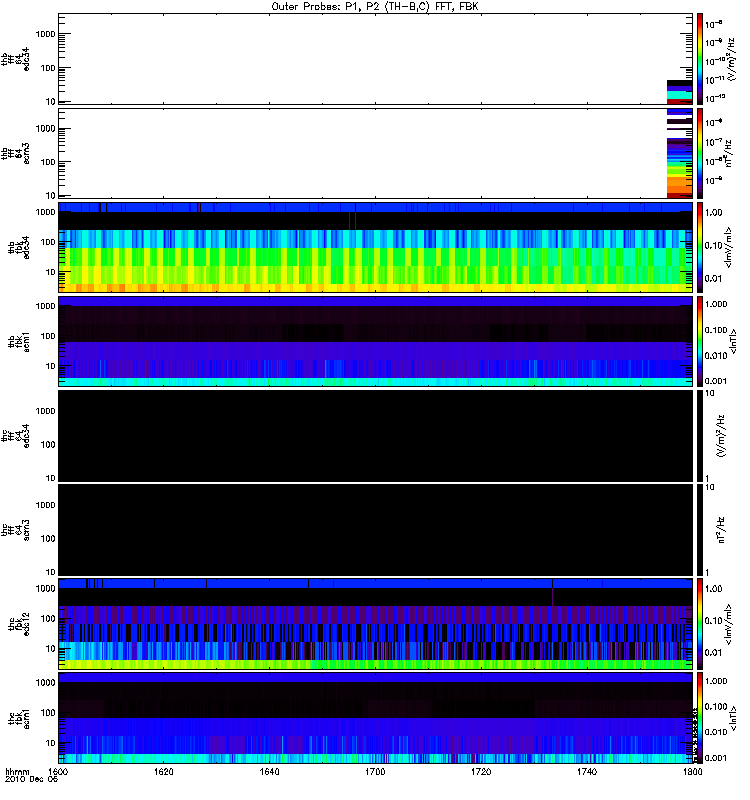Viewport: 750px width, 800px height.
Task: Click the '1800' time axis label
Action: click(692, 771)
